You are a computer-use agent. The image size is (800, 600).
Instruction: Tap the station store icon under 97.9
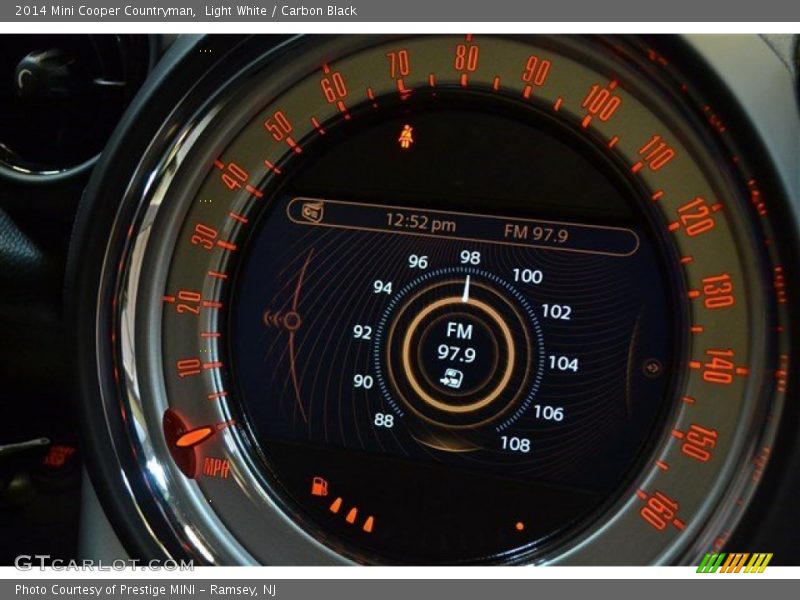tap(452, 379)
